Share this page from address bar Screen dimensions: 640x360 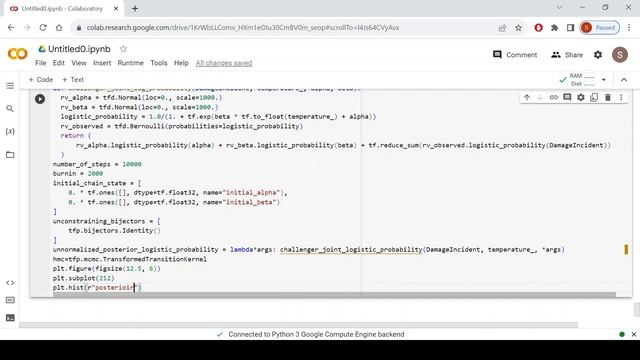(x=502, y=28)
